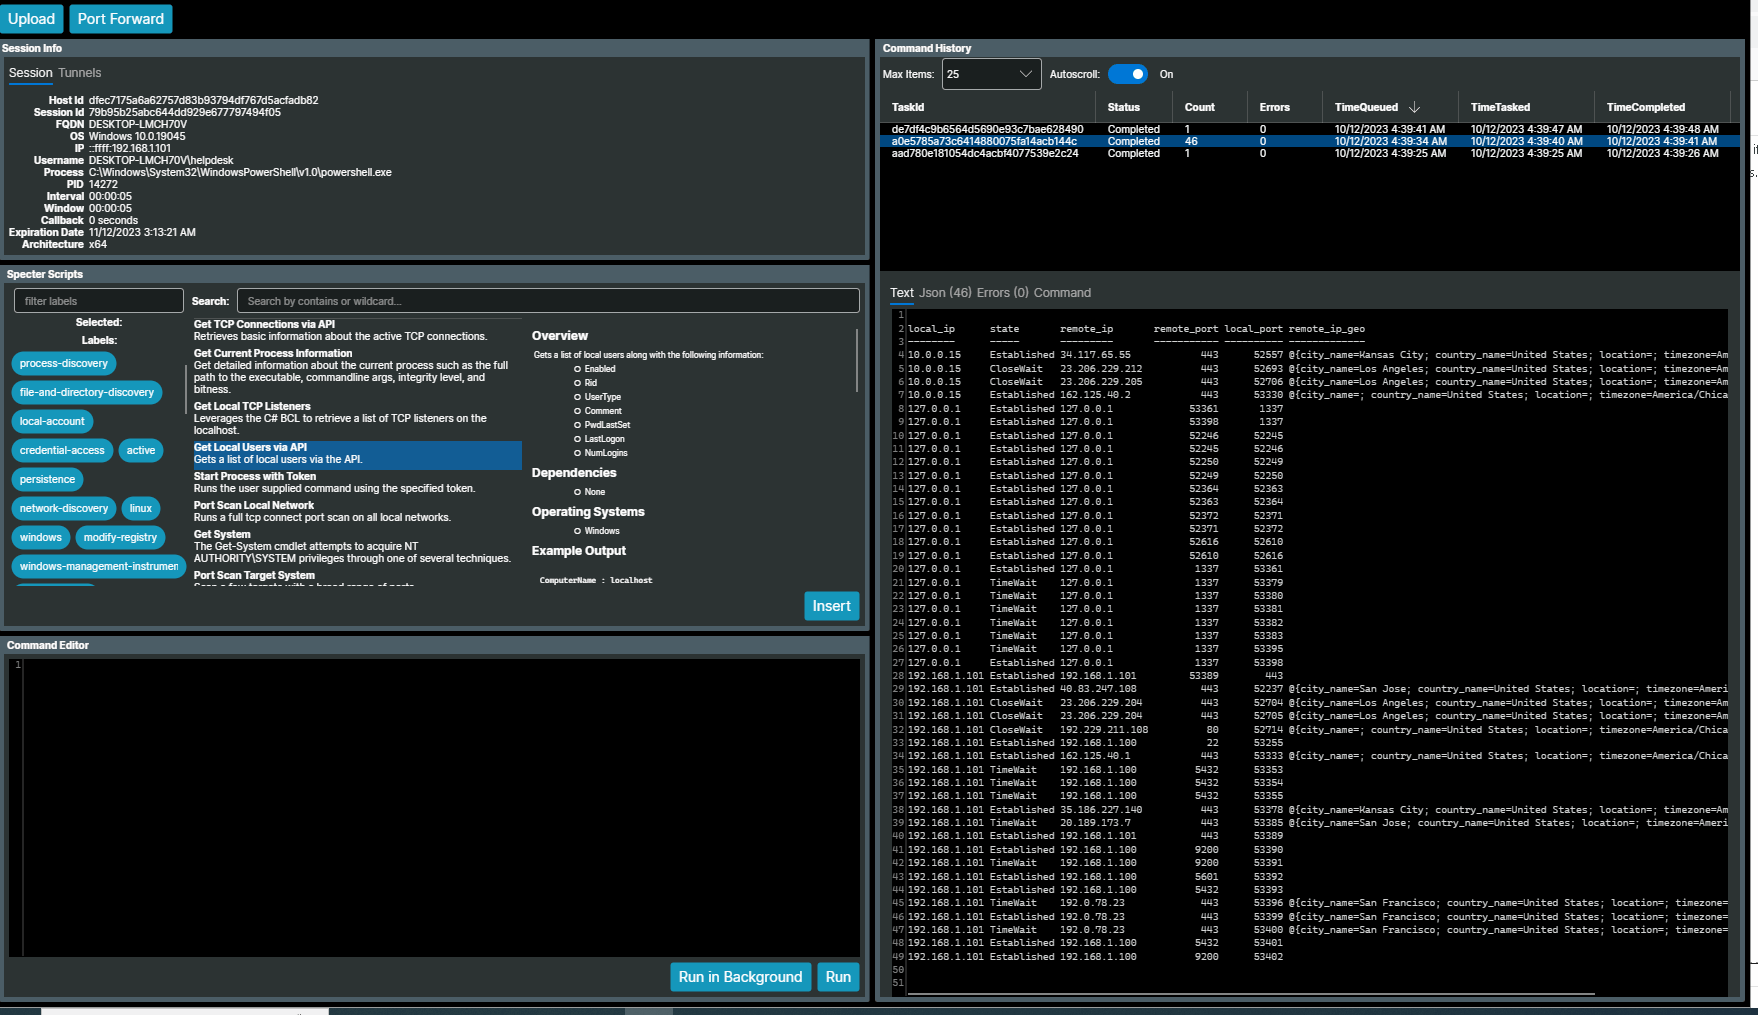Select the Session tab in Session Info
Image resolution: width=1758 pixels, height=1015 pixels.
pyautogui.click(x=31, y=73)
